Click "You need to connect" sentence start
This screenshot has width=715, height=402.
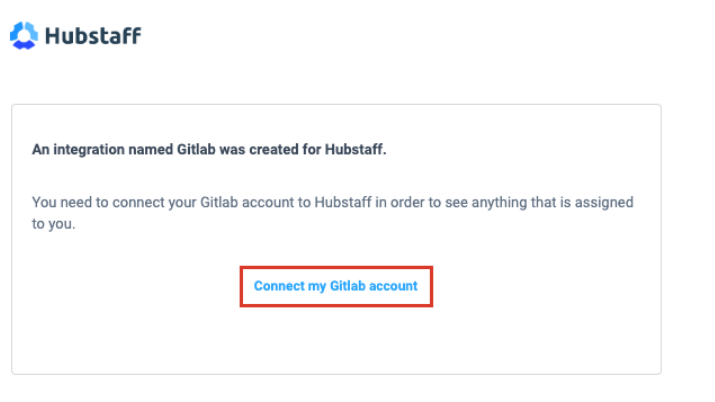point(90,202)
